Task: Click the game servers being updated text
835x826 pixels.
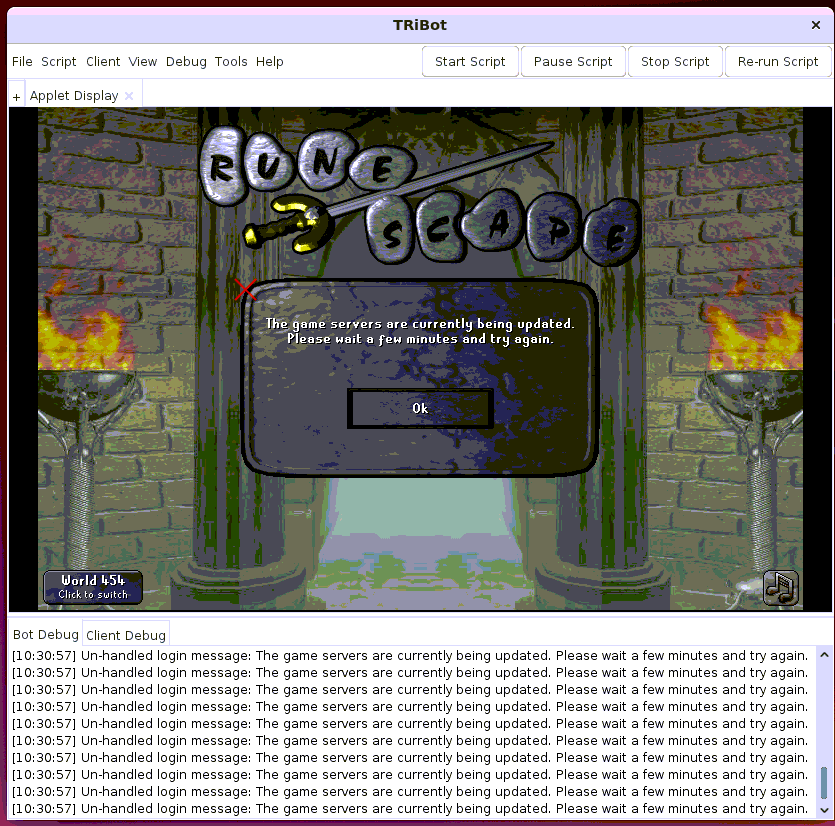Action: tap(420, 331)
